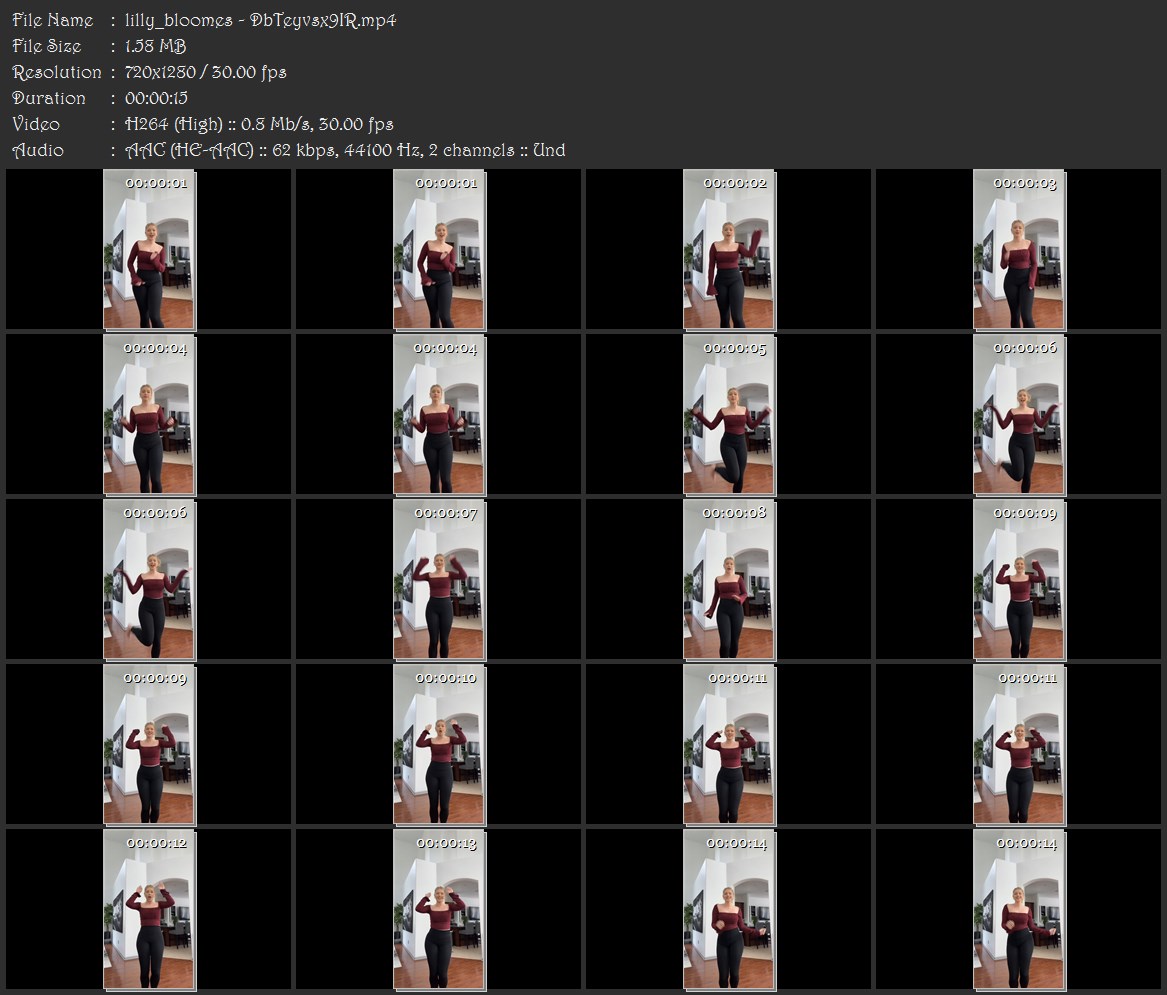
Task: Click the resolution value 720x1280 / 30.00 fps
Action: click(205, 72)
